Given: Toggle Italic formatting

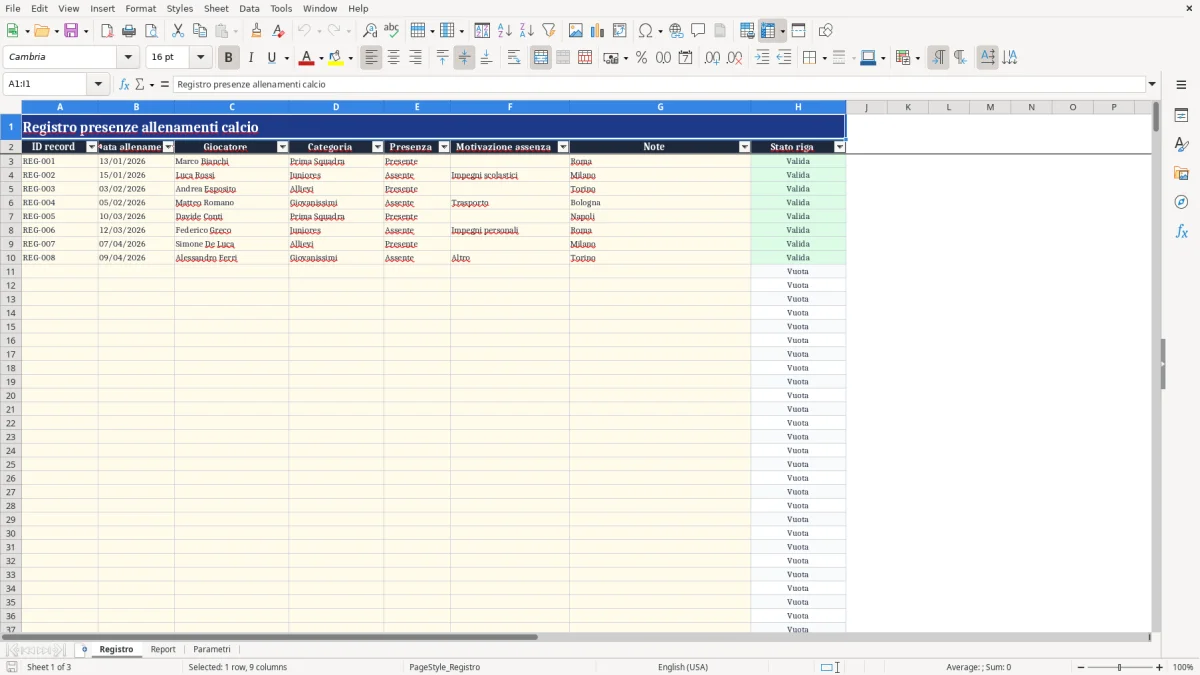Looking at the screenshot, I should point(250,58).
